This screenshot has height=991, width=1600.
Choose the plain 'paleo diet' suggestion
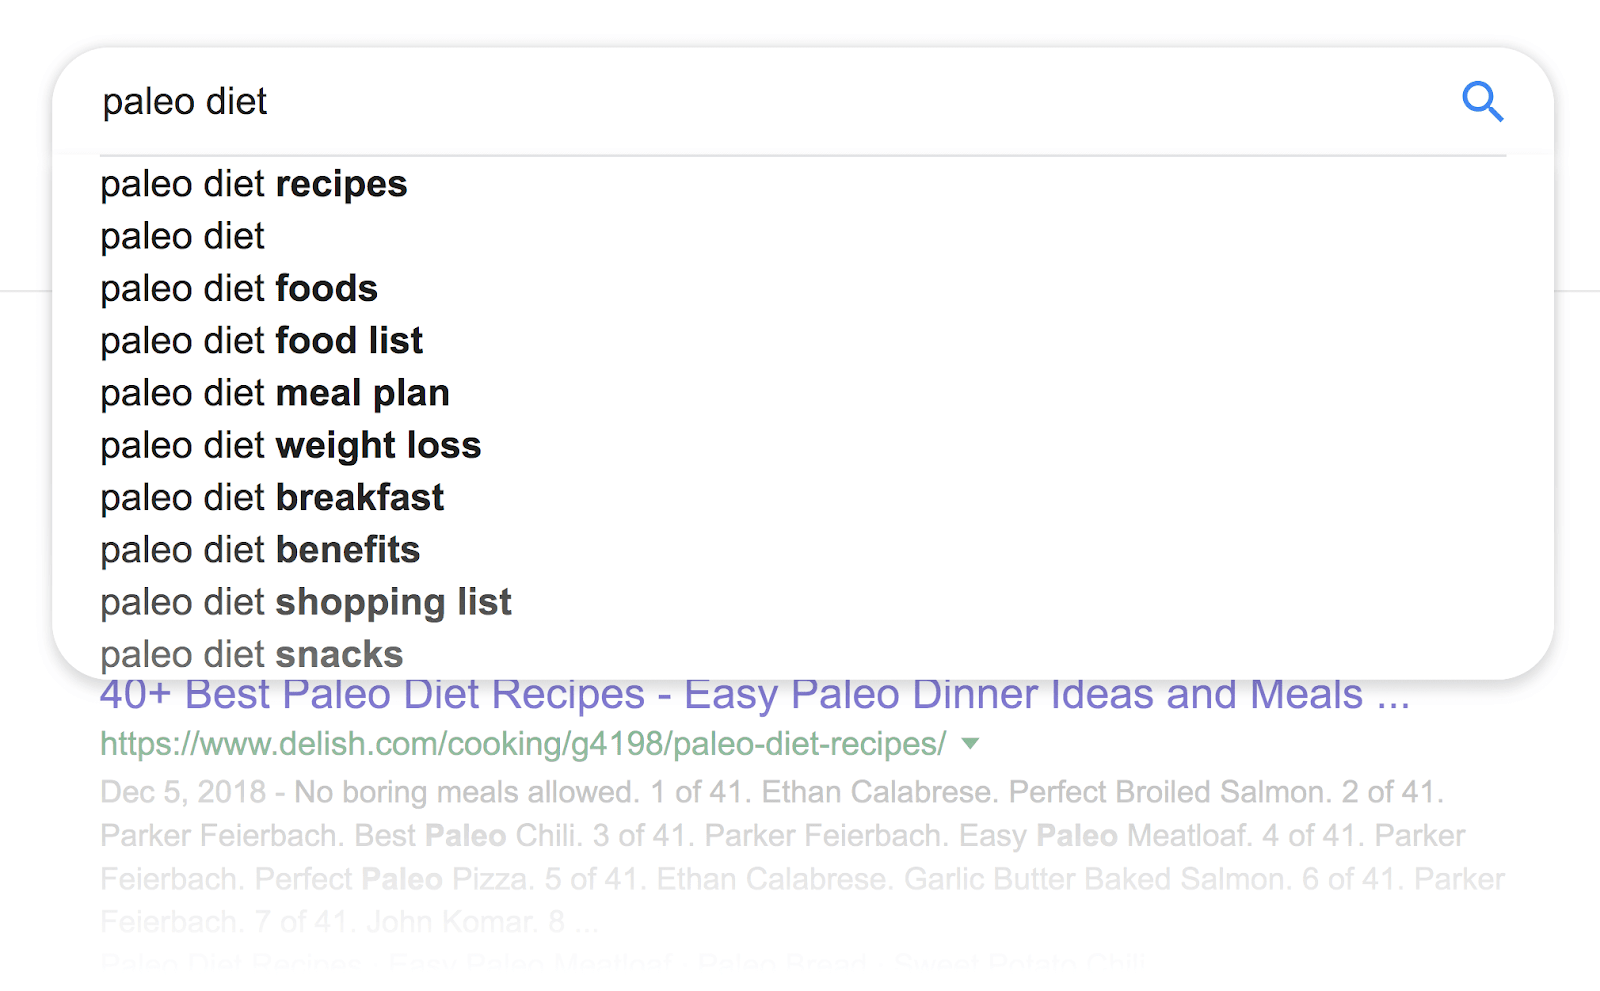point(183,237)
